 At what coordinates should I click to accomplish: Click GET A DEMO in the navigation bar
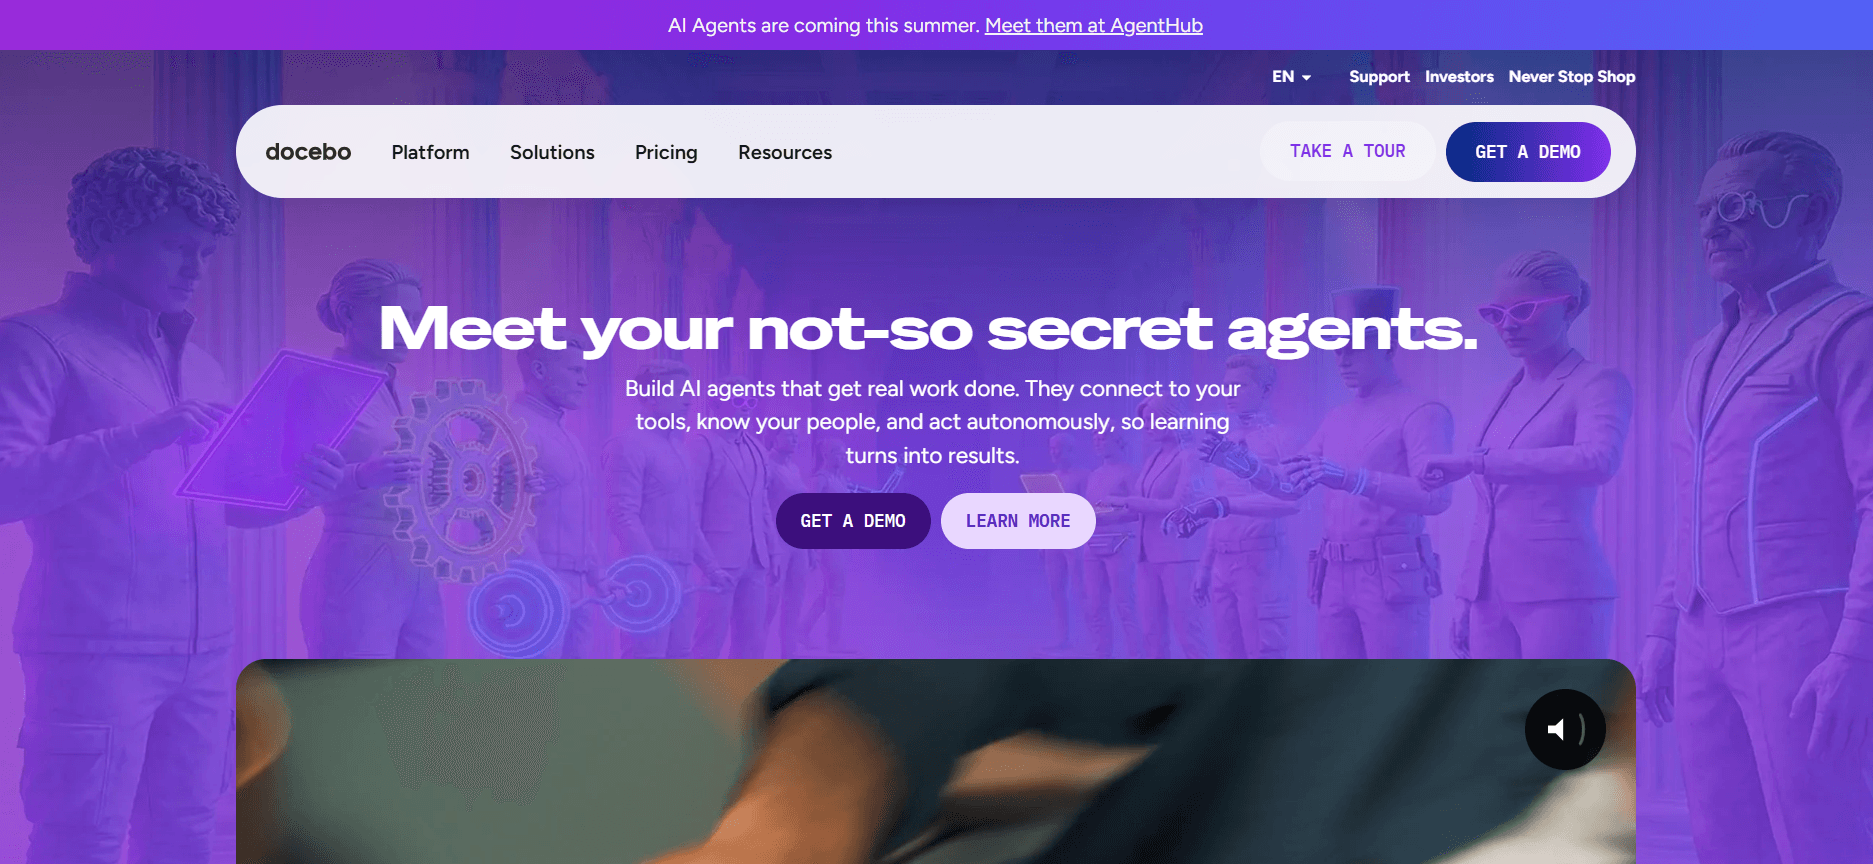click(x=1528, y=152)
